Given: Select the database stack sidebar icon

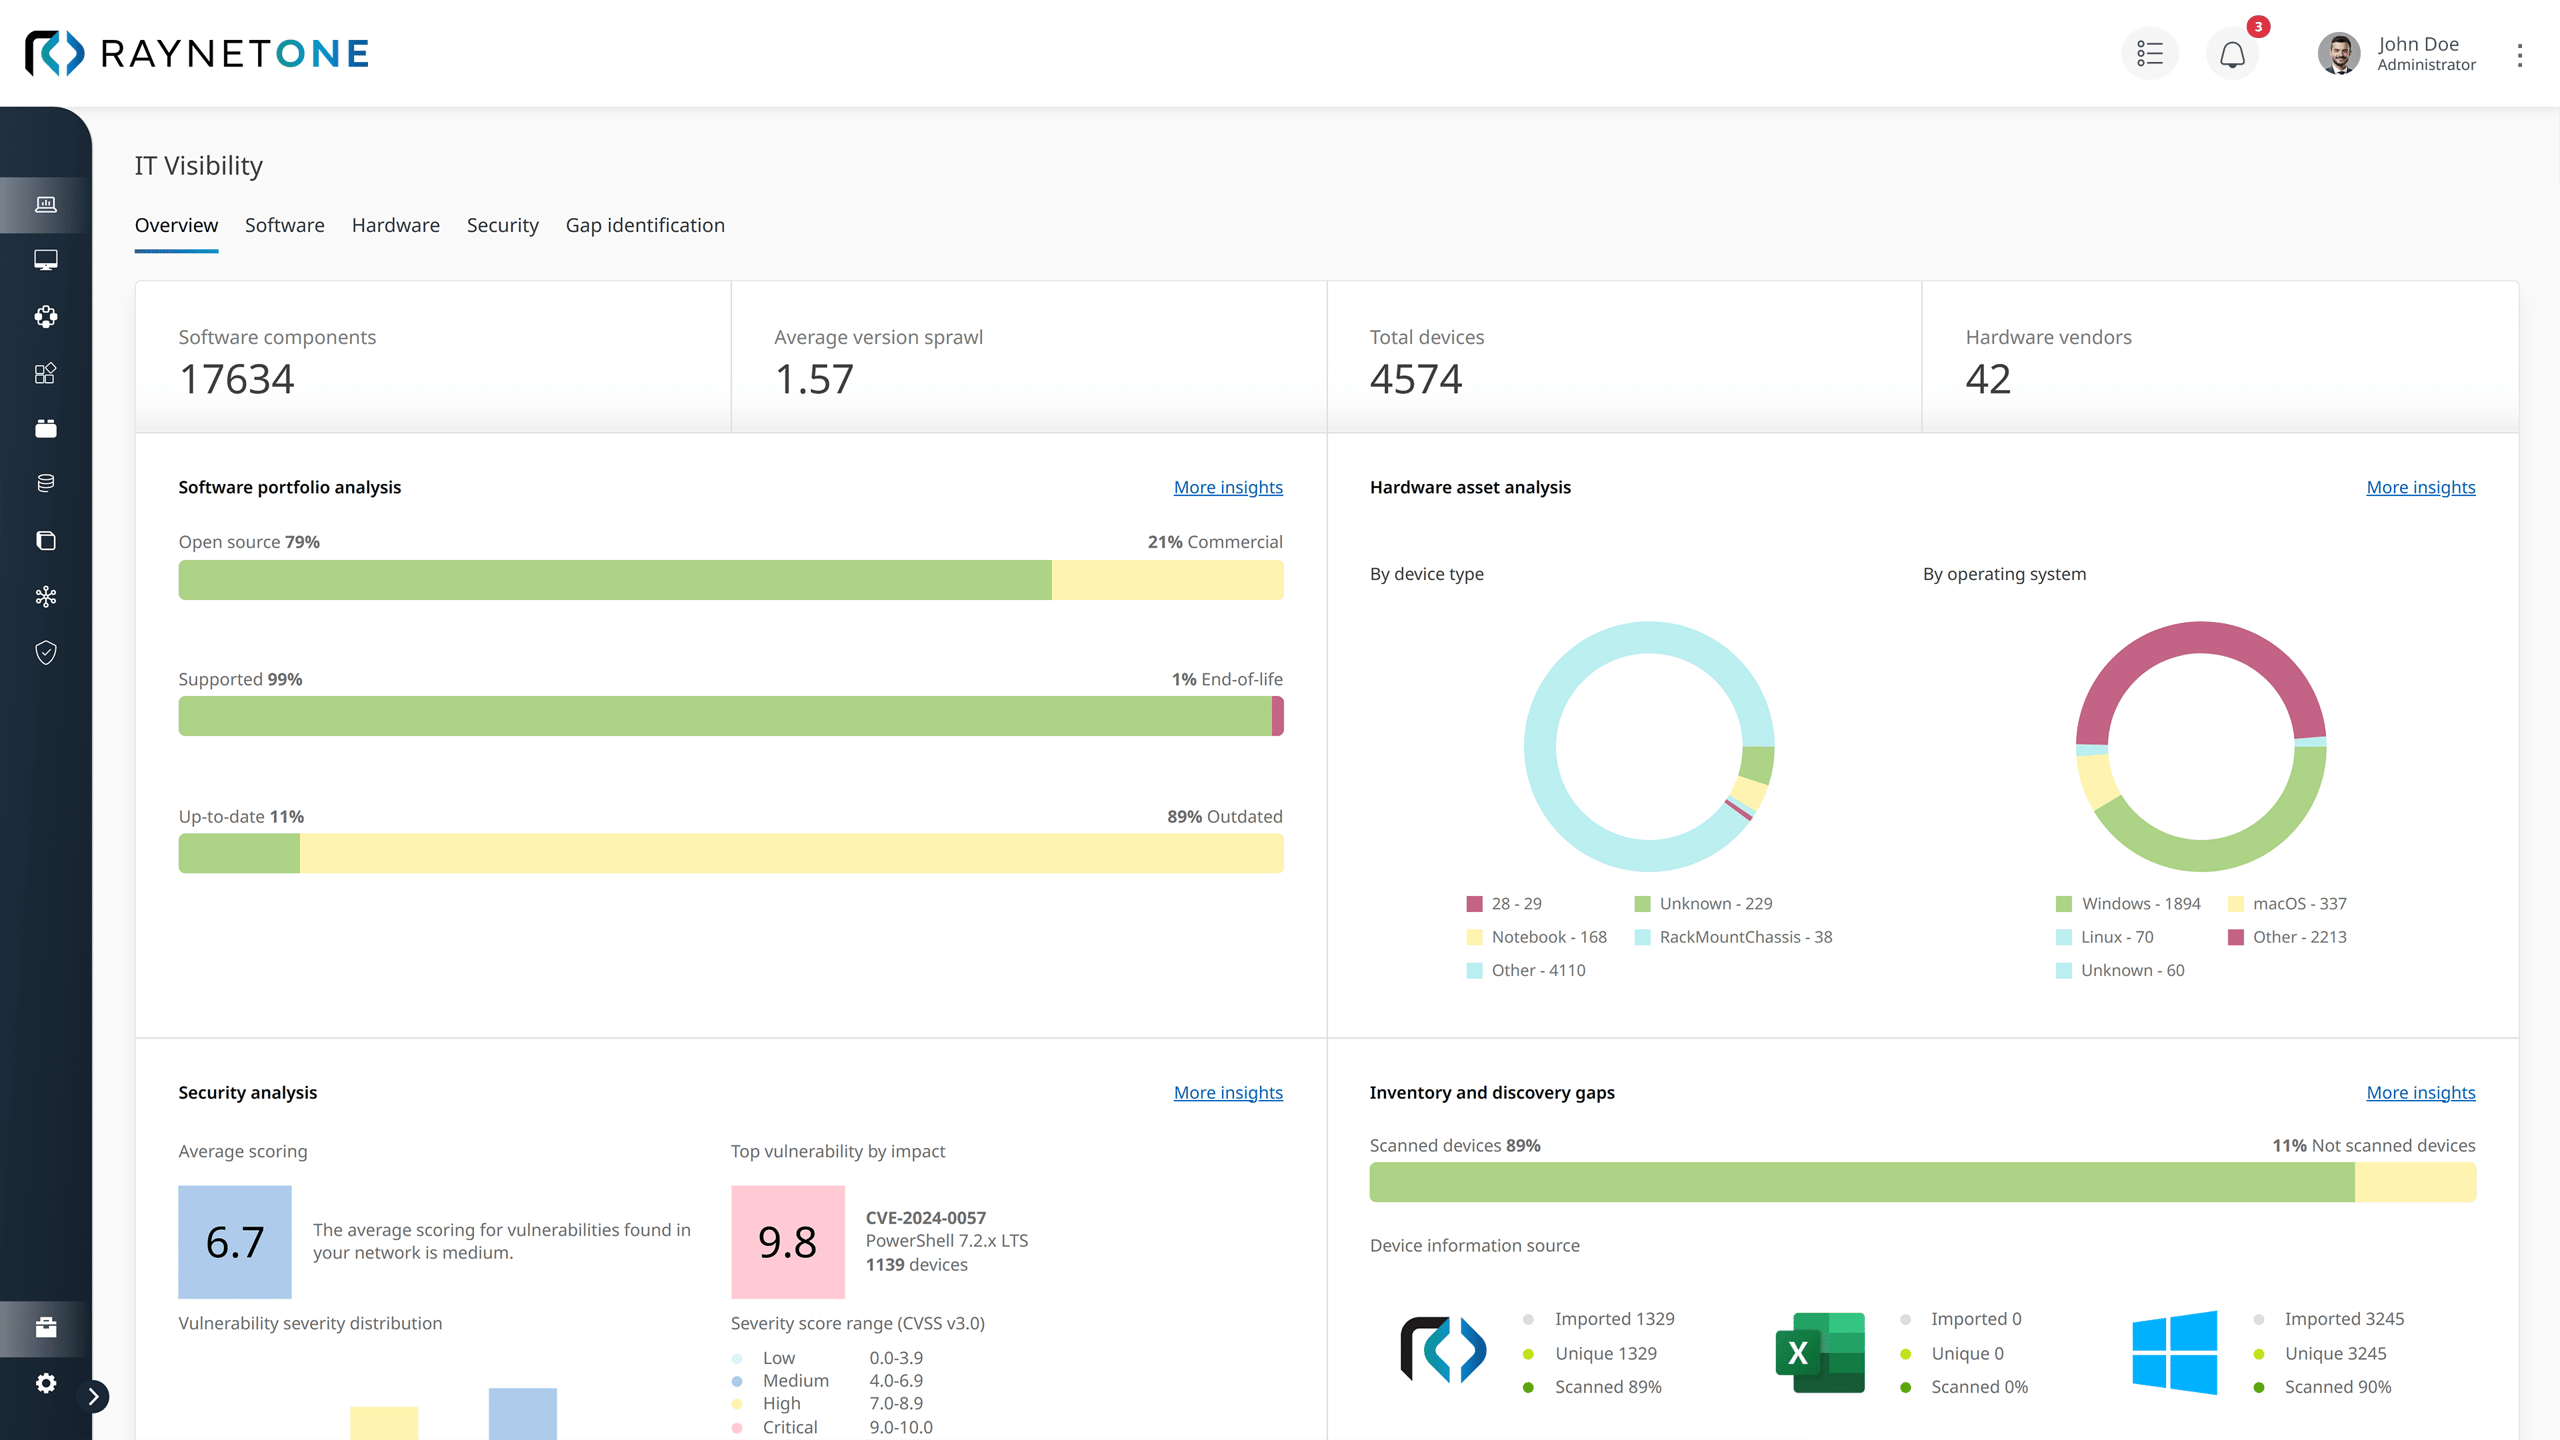Looking at the screenshot, I should (x=46, y=484).
